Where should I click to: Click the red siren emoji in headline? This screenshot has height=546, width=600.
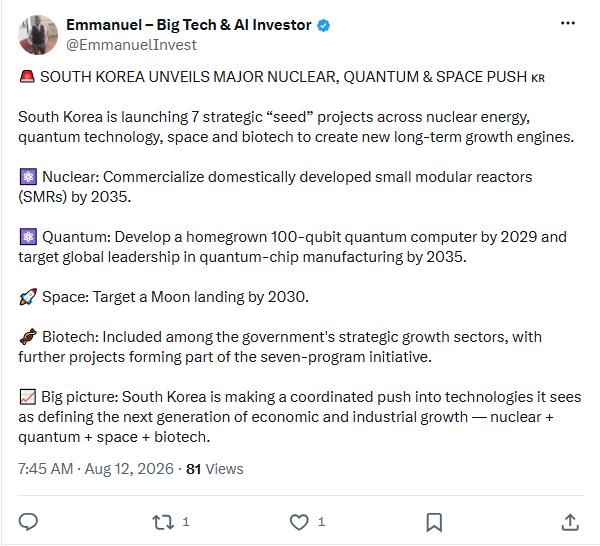pyautogui.click(x=27, y=77)
